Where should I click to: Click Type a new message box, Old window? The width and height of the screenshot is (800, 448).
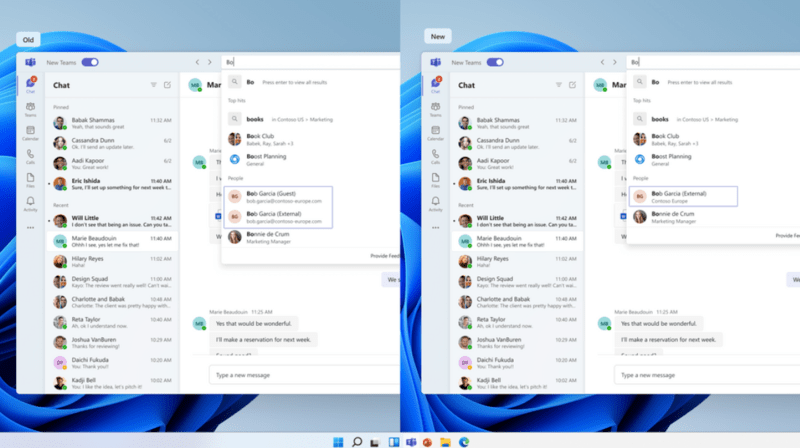(305, 375)
